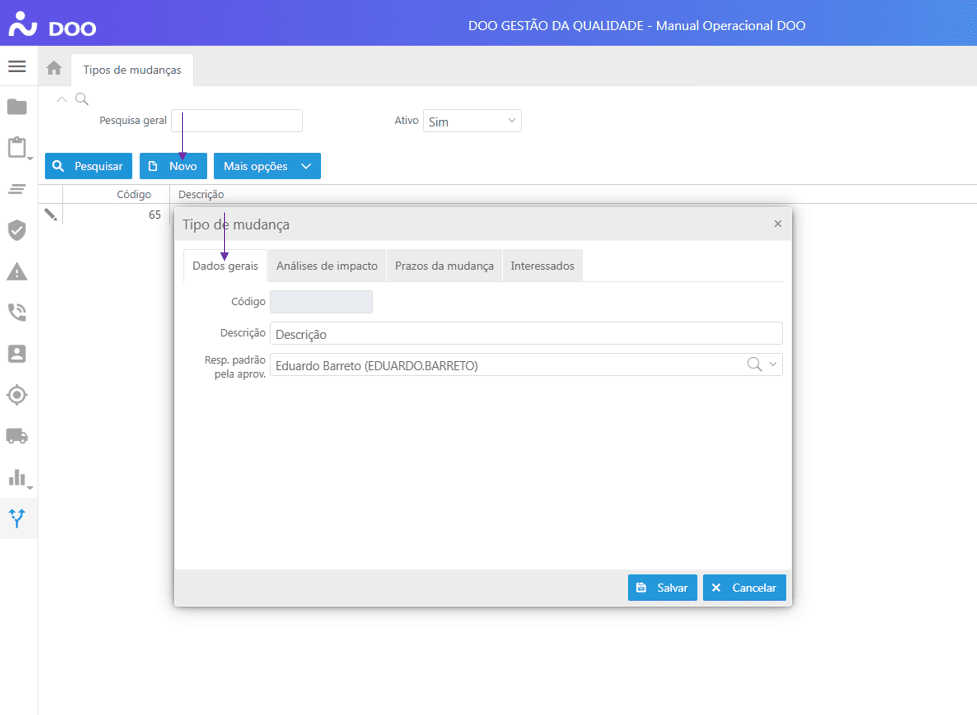Collapse the search filter panel chevron
Image resolution: width=977 pixels, height=715 pixels.
(62, 99)
